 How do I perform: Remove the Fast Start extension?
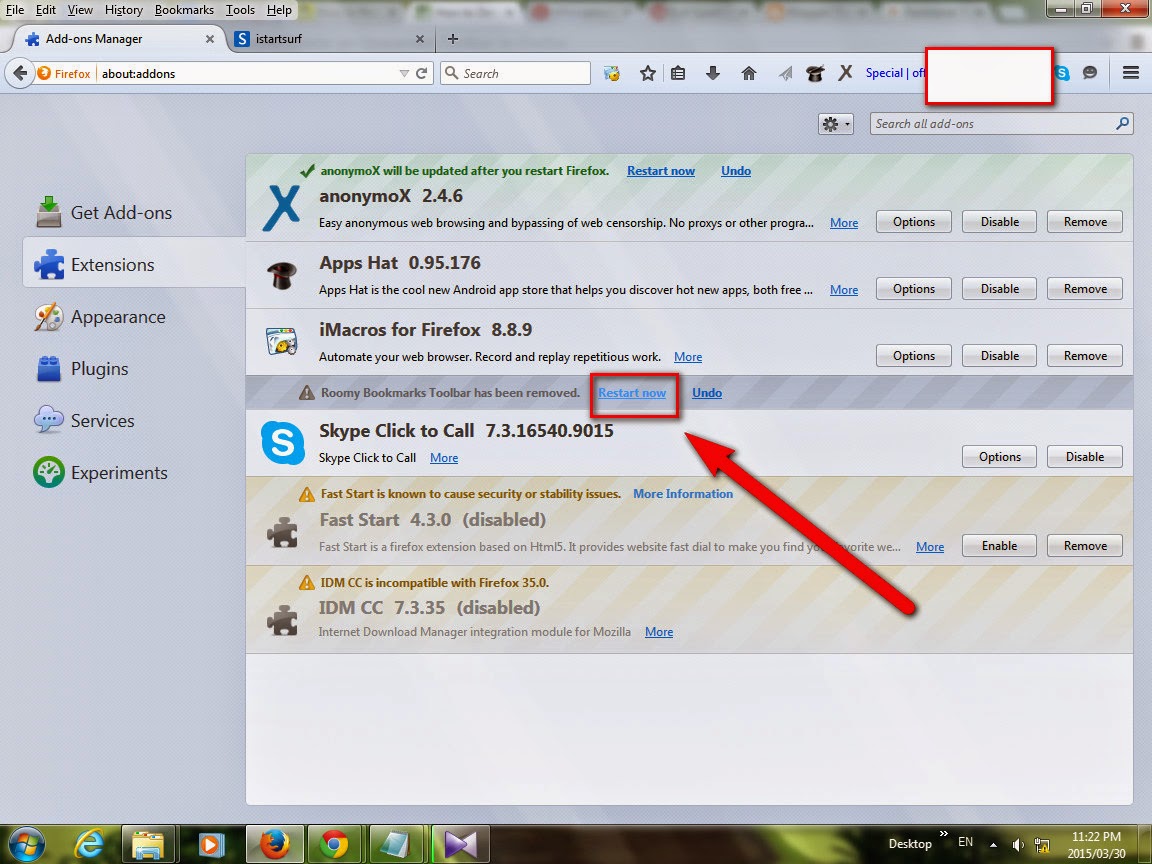point(1085,546)
